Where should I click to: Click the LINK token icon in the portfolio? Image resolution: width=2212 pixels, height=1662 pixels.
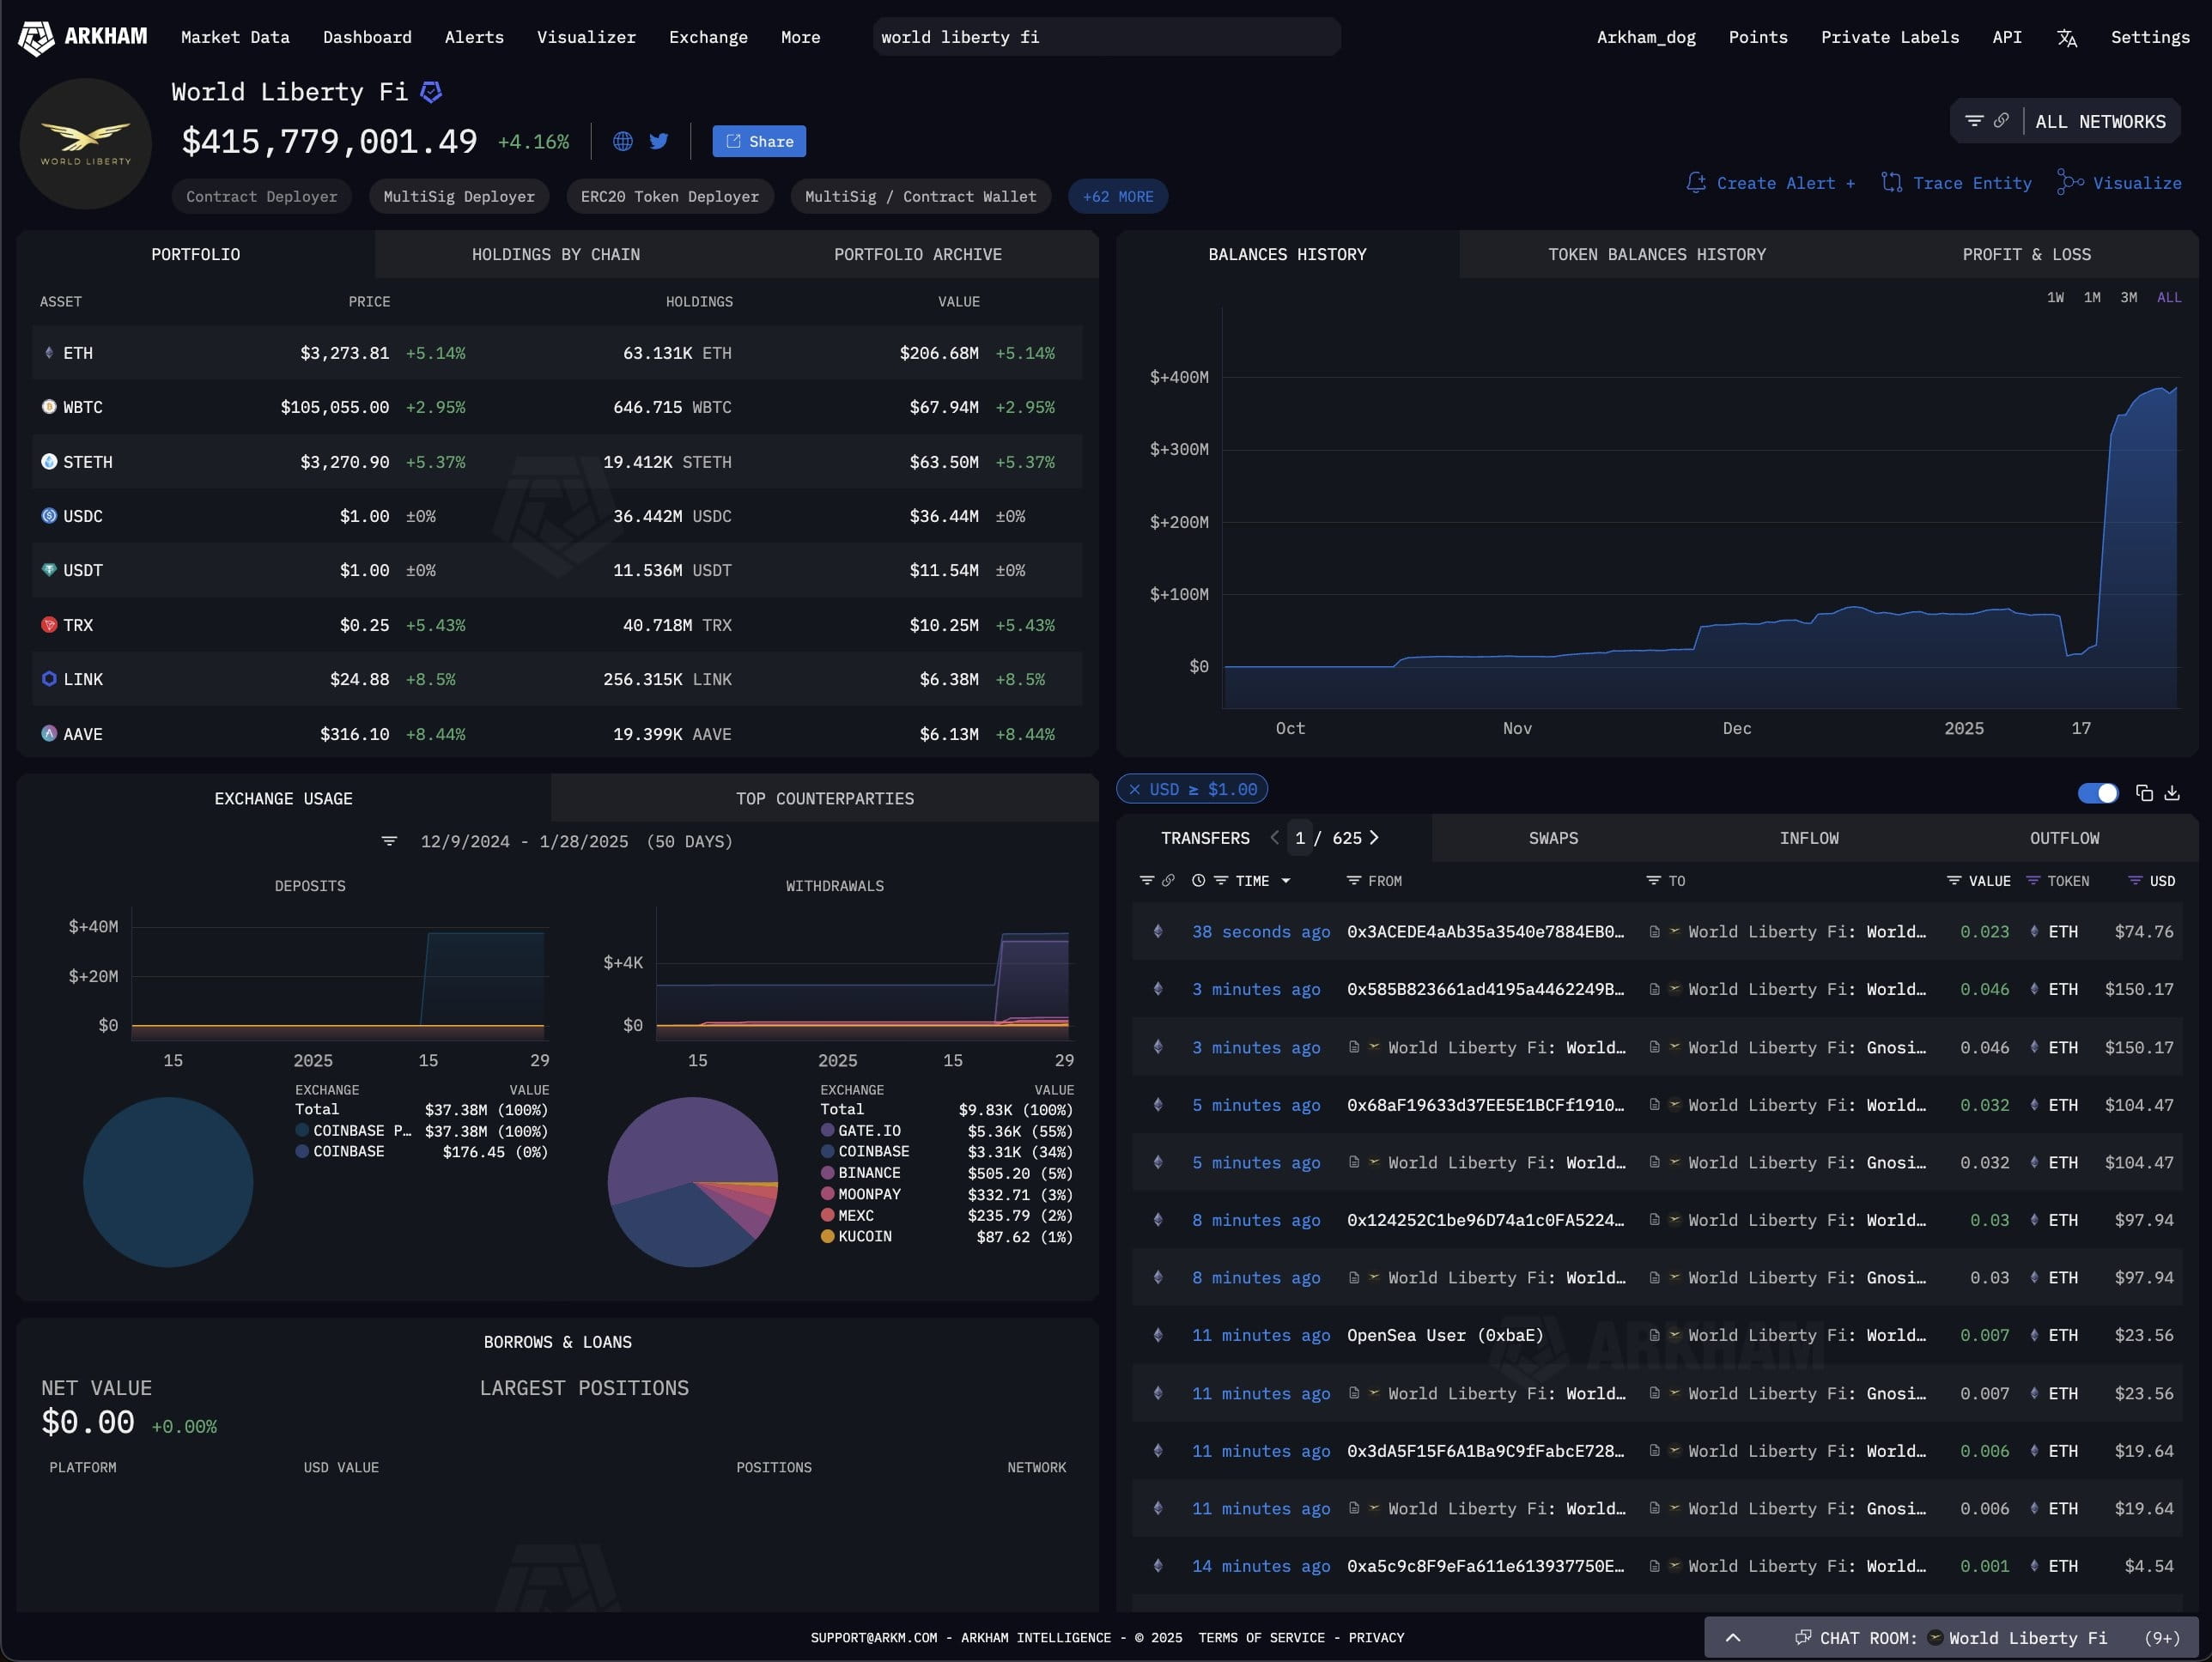[x=49, y=679]
